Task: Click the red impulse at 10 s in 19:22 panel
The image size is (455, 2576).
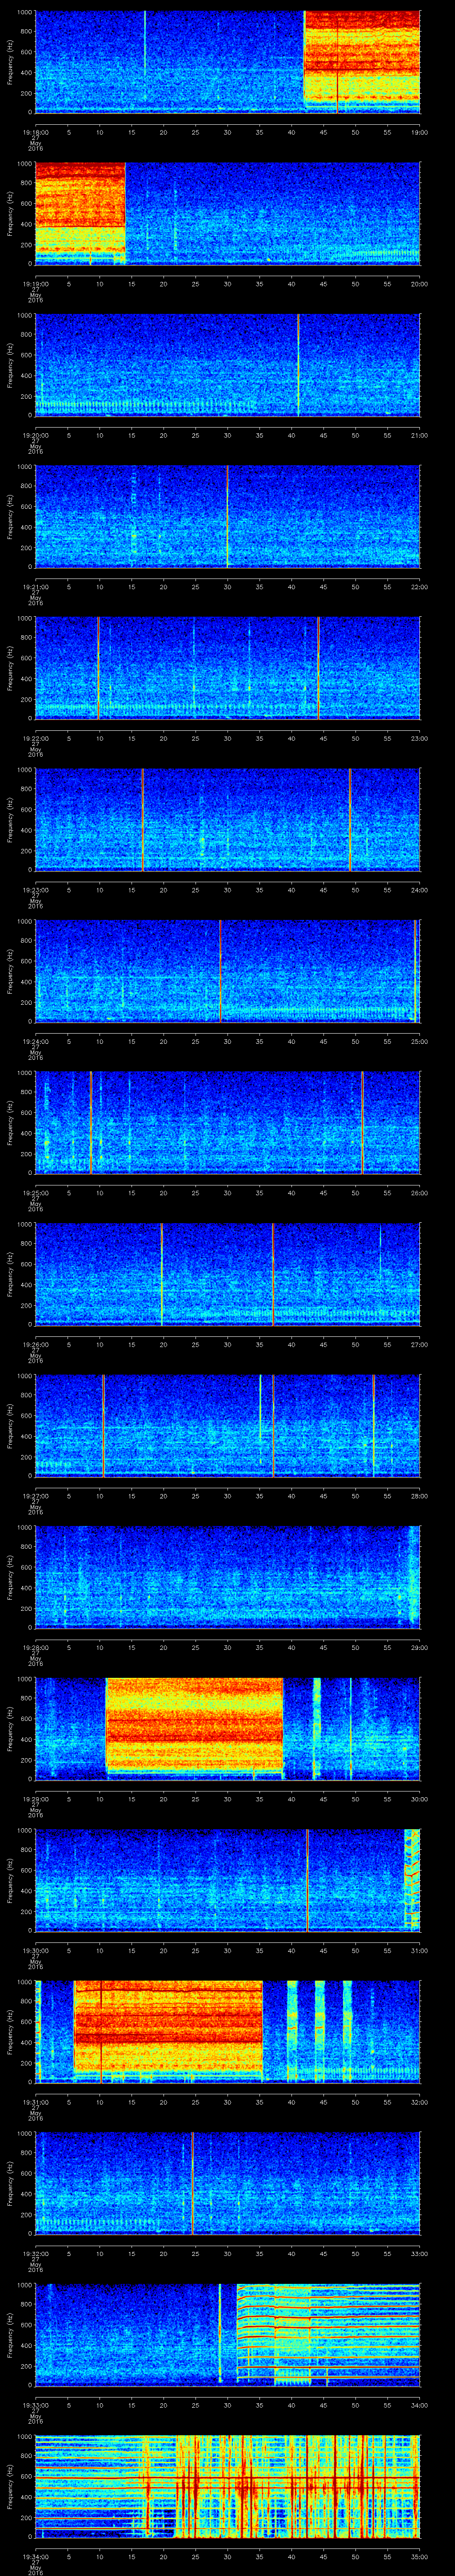Action: (98, 668)
